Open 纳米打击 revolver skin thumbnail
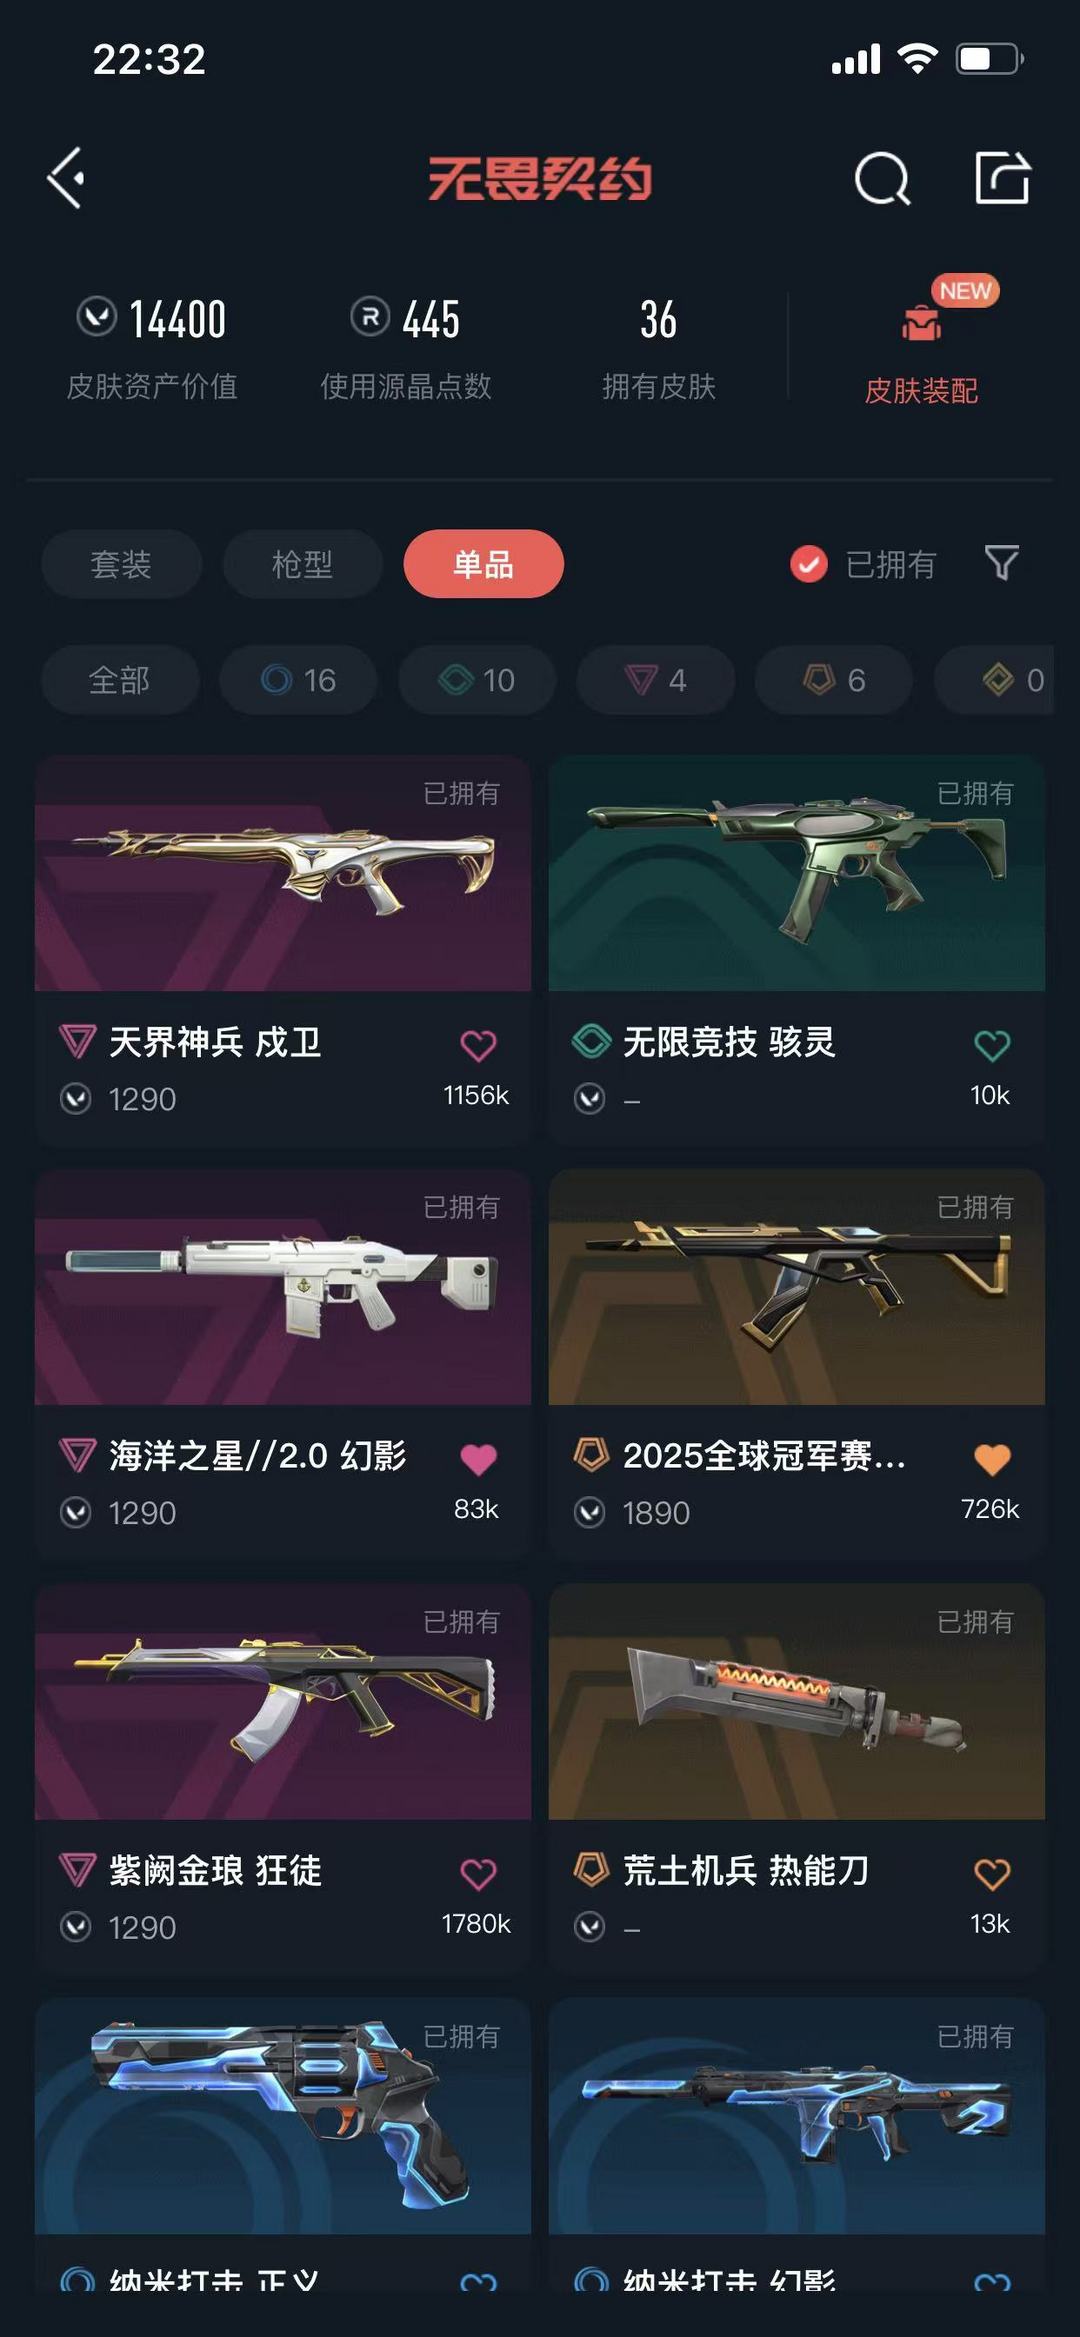Viewport: 1080px width, 2337px height. click(283, 2116)
